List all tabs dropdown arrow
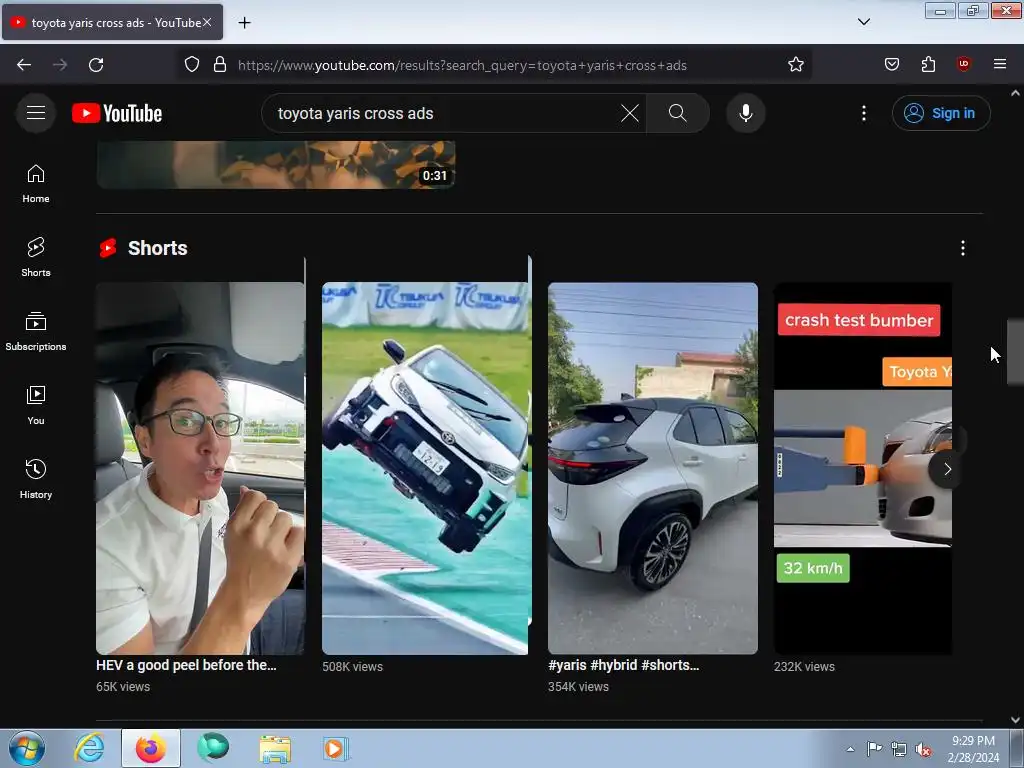Viewport: 1024px width, 768px height. tap(863, 22)
